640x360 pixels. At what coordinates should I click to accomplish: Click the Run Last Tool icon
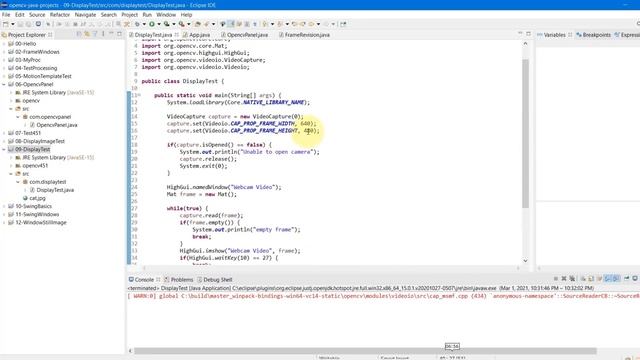click(182, 24)
